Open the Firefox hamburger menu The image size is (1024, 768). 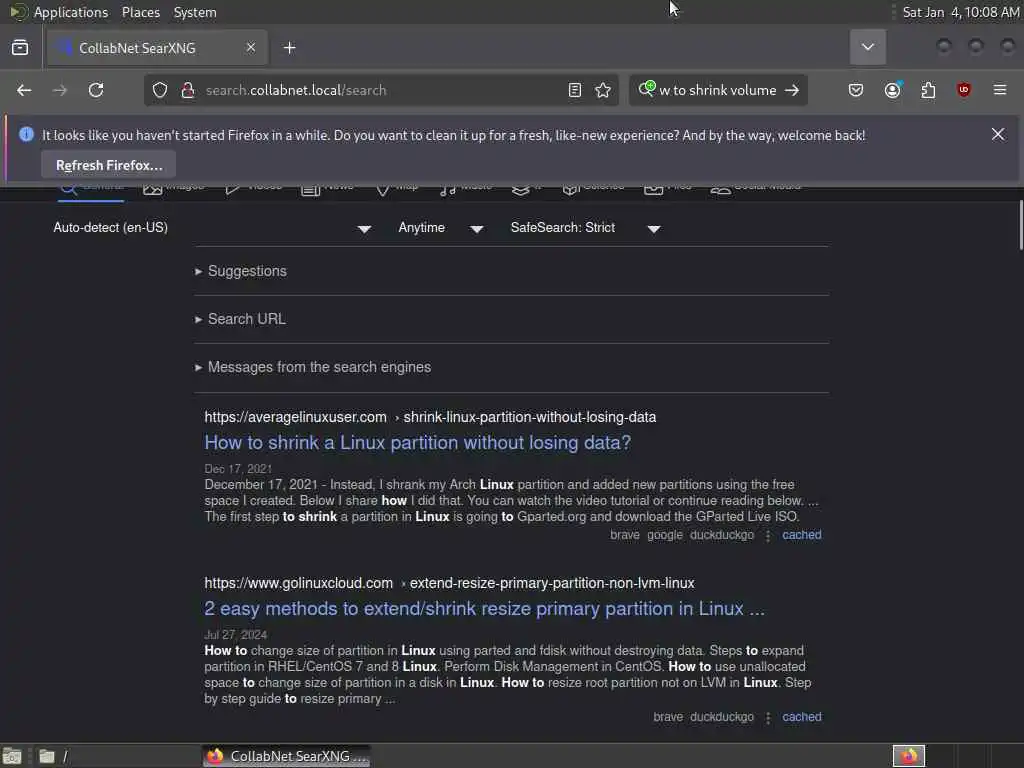(x=1000, y=90)
